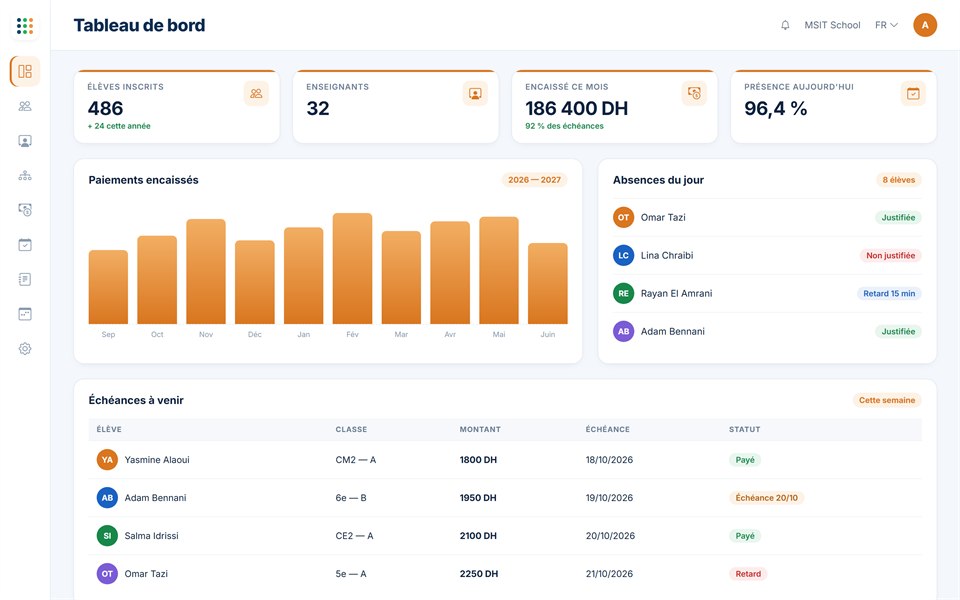The width and height of the screenshot is (960, 600).
Task: Select the Fév bar in payments chart
Action: point(353,268)
